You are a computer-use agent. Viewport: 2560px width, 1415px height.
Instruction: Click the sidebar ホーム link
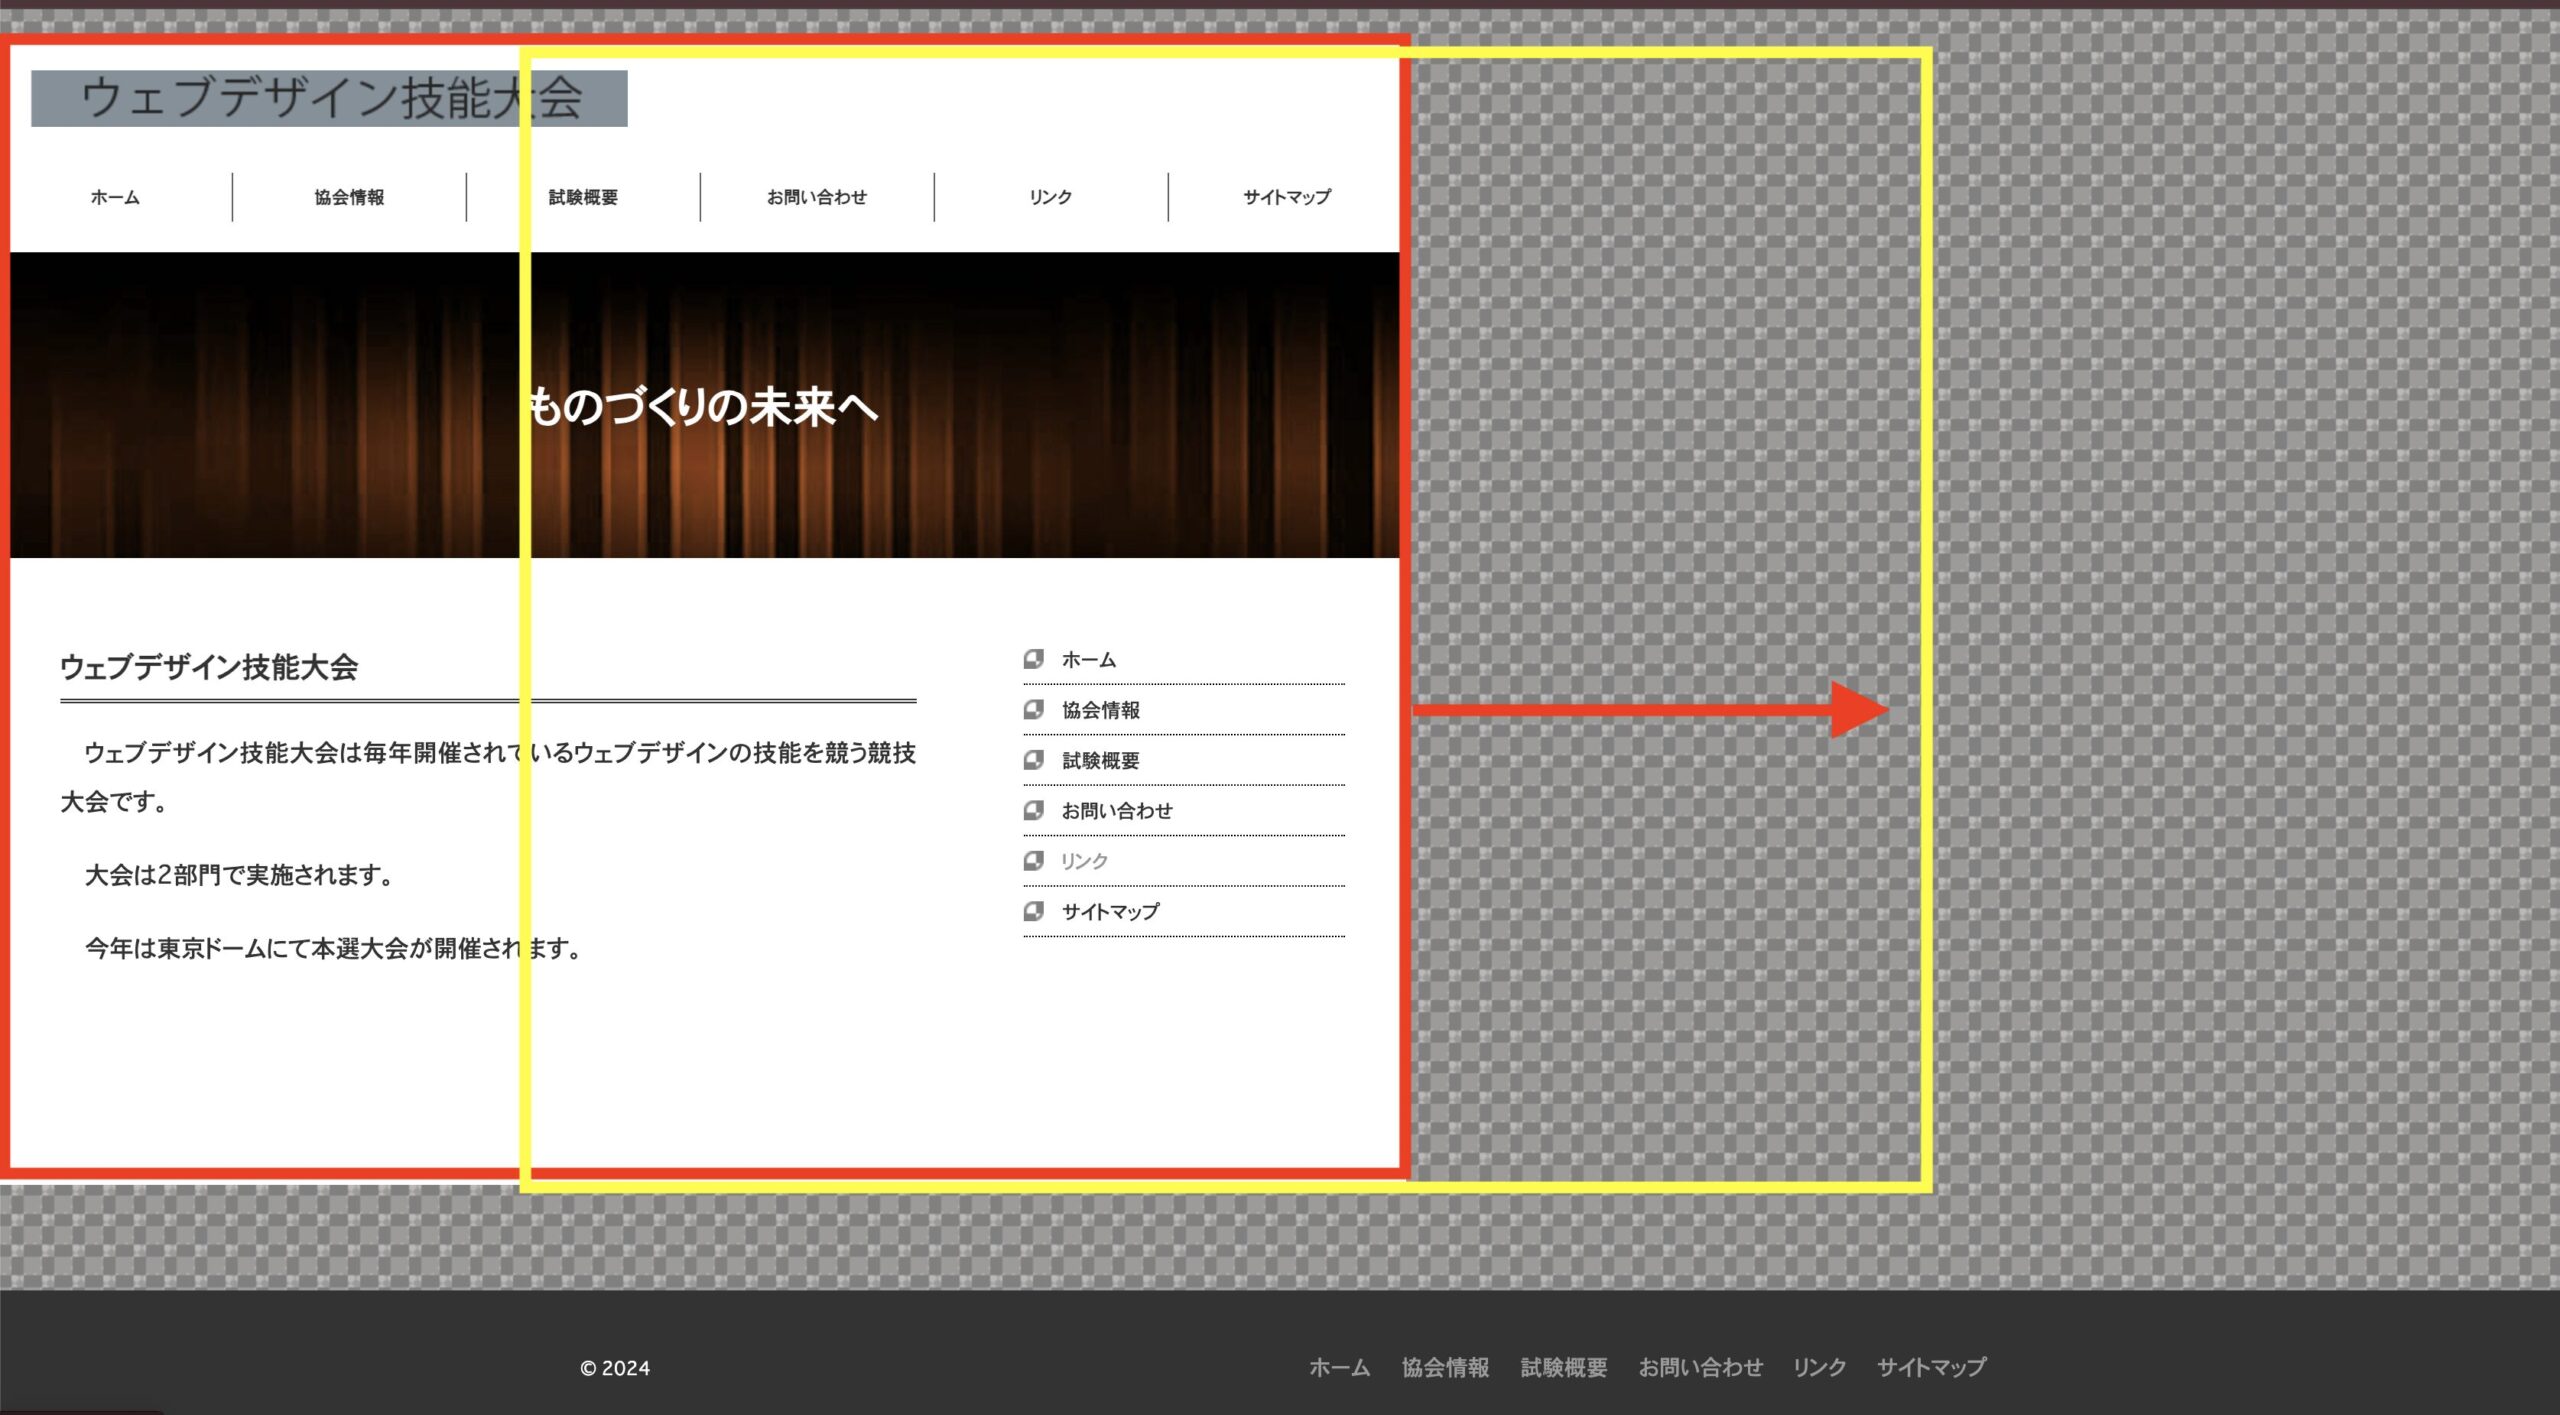point(1088,660)
